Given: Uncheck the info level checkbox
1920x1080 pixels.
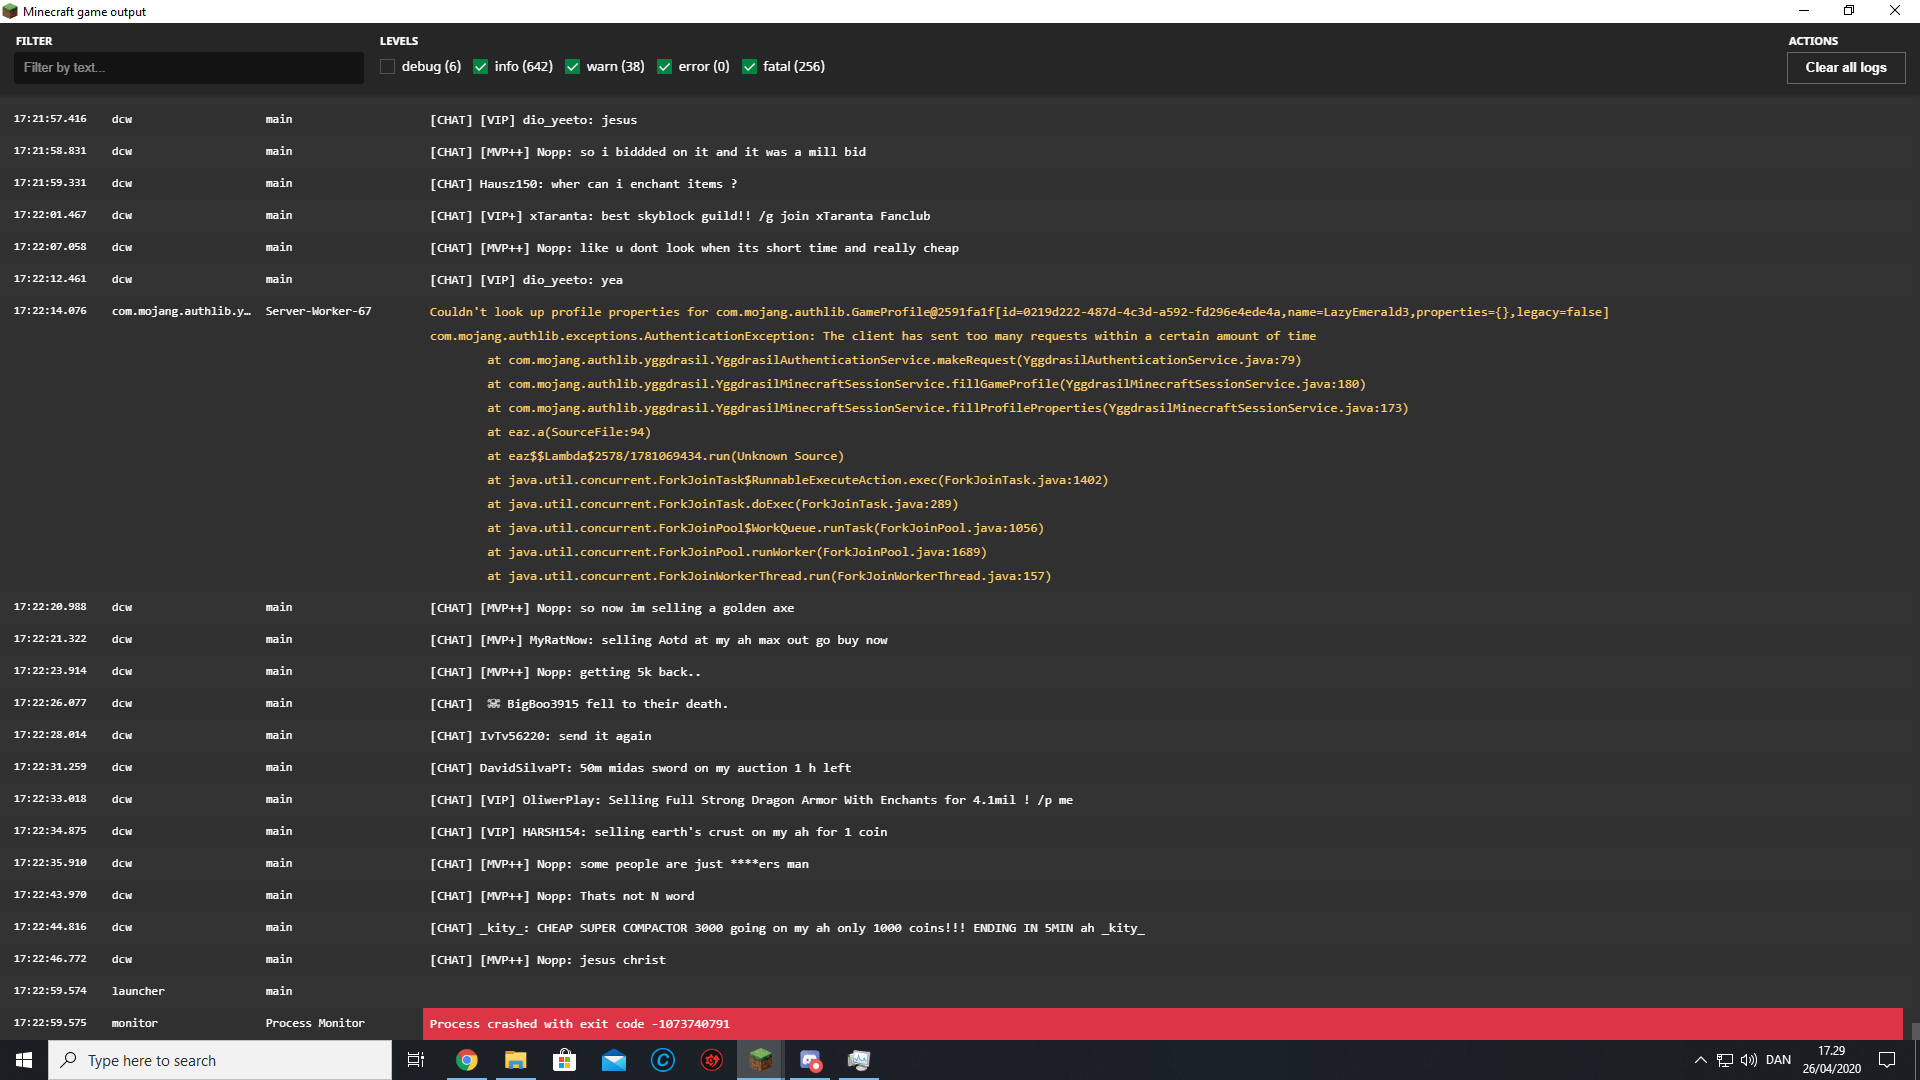Looking at the screenshot, I should [x=481, y=67].
